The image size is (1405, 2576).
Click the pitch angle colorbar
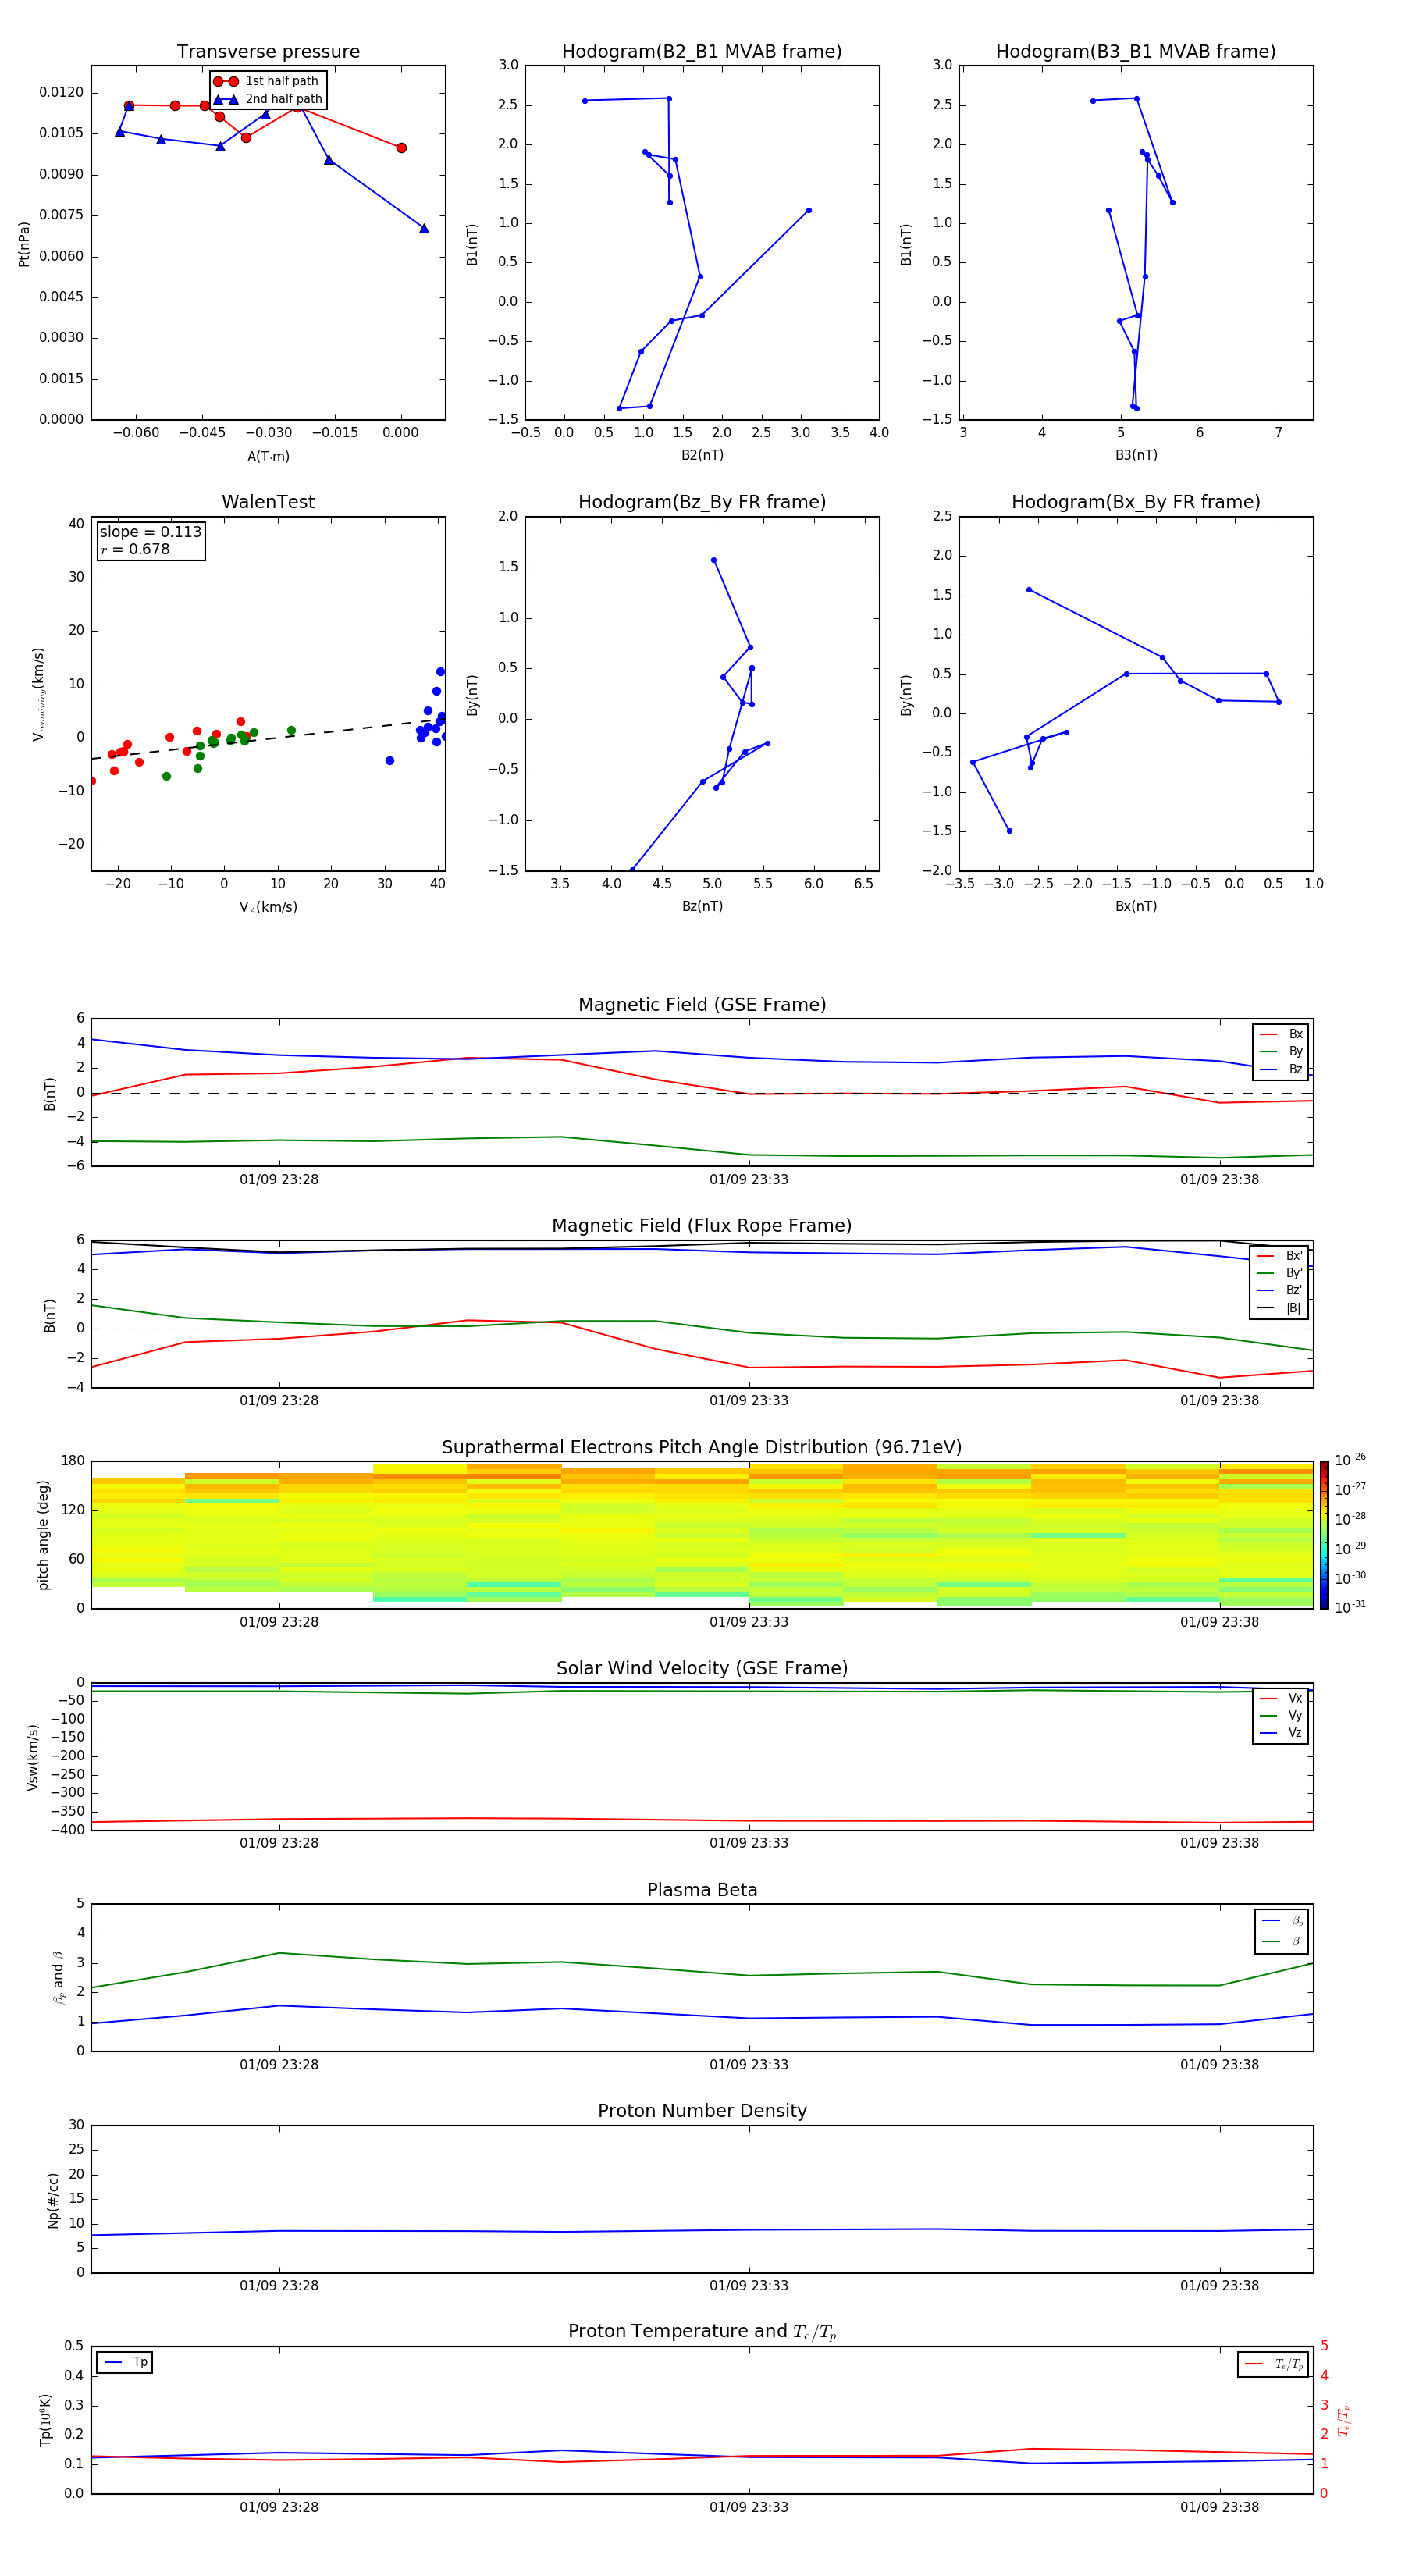1324,1535
